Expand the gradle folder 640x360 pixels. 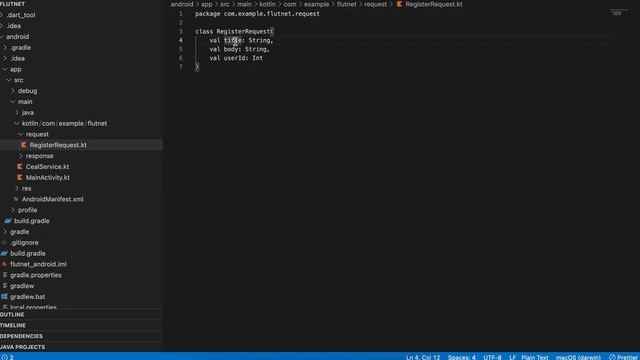coord(19,232)
